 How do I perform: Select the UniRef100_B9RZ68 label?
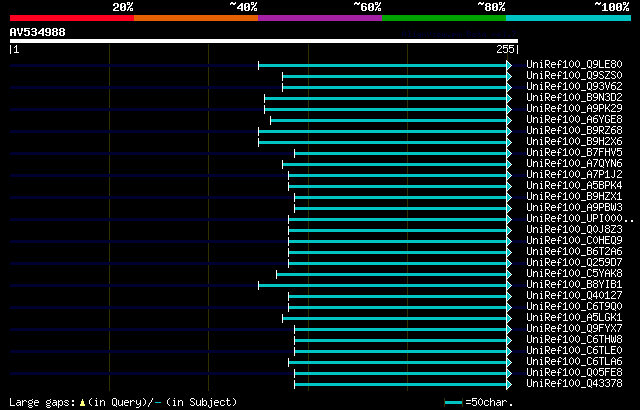574,131
